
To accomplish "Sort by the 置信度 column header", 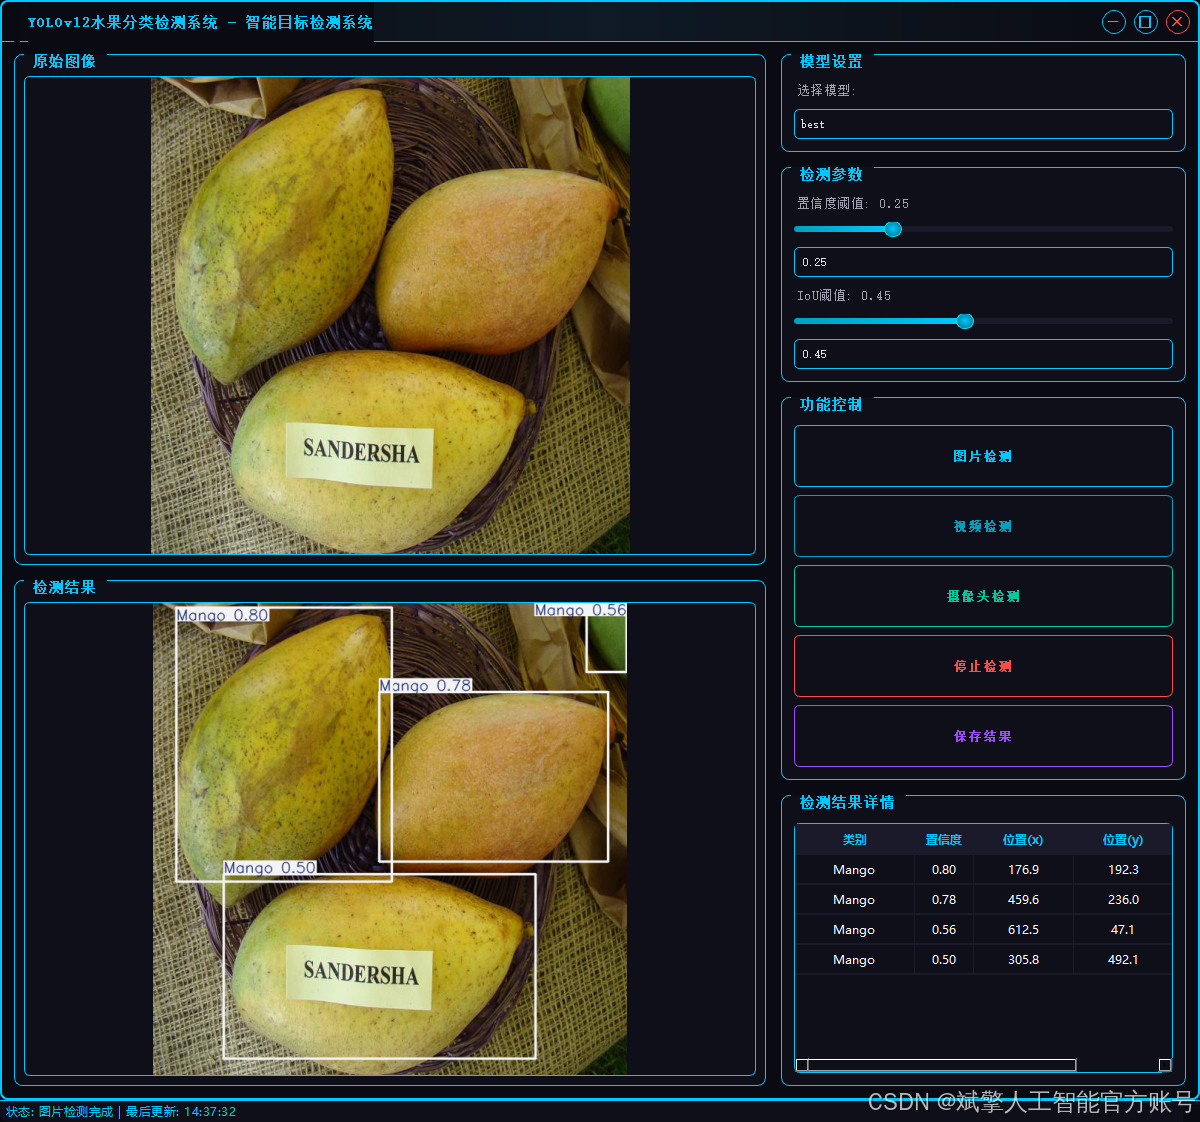I will tap(944, 840).
